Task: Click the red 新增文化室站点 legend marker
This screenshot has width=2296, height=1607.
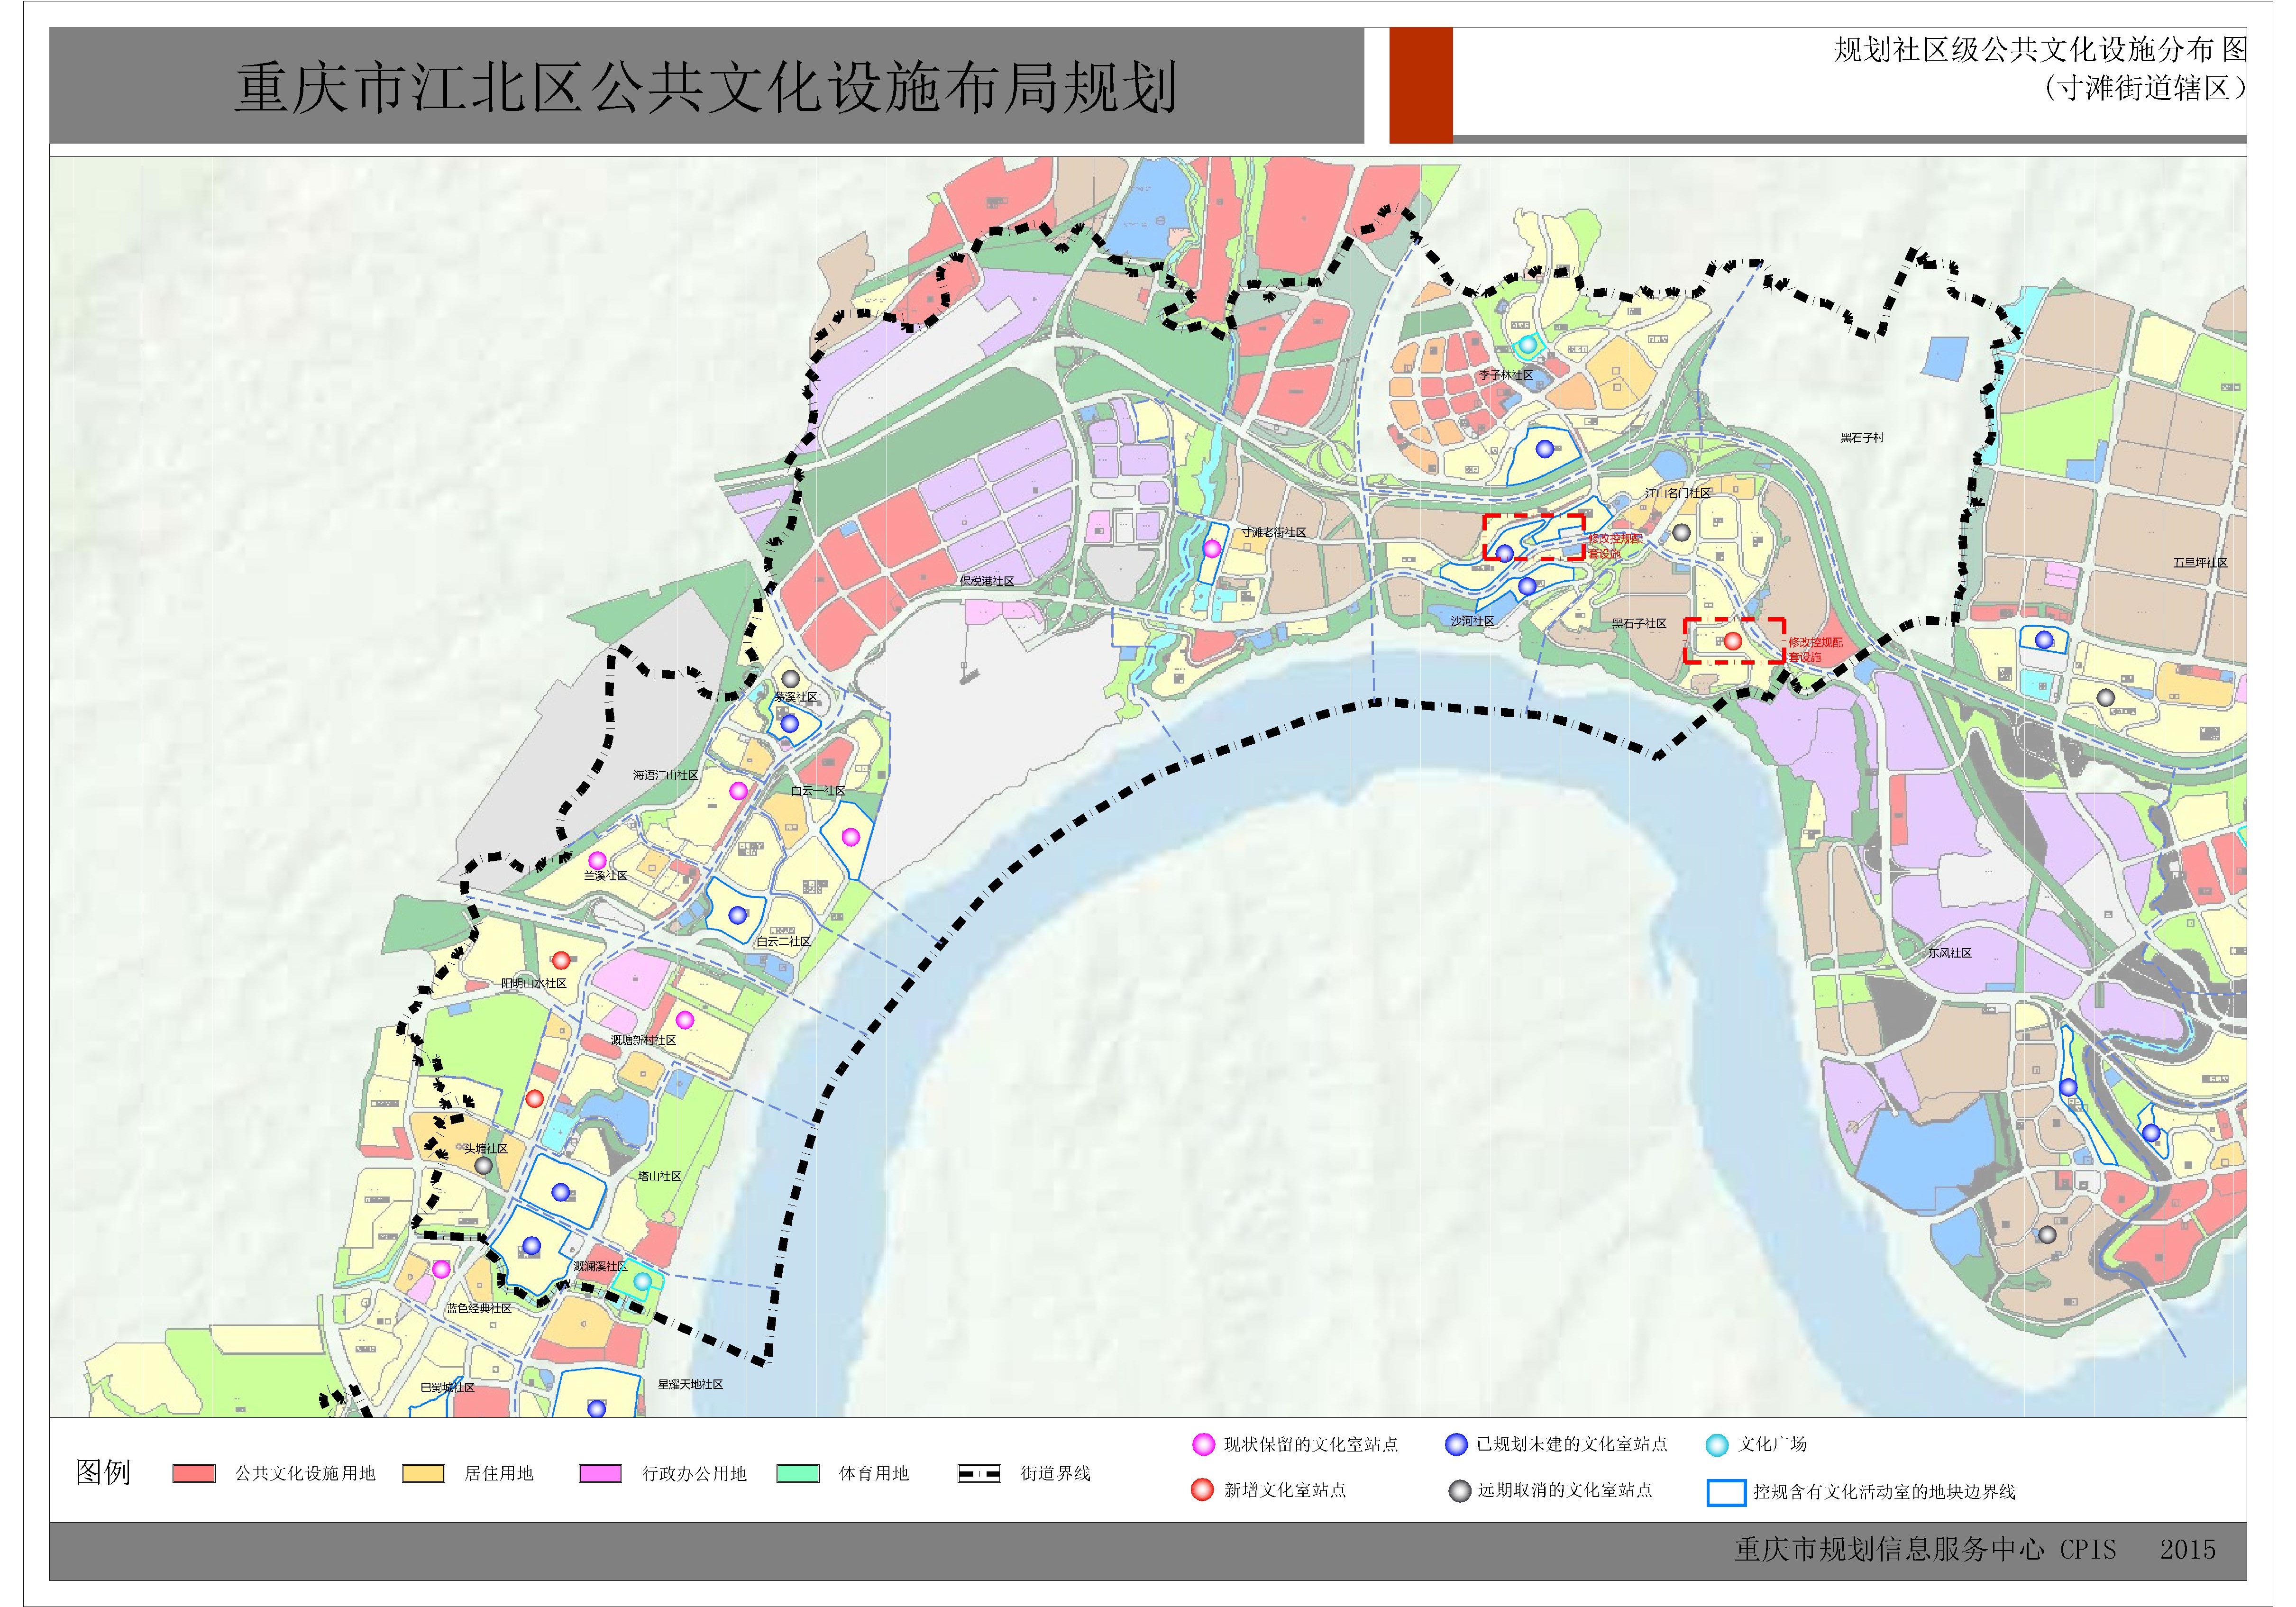Action: click(x=1203, y=1490)
